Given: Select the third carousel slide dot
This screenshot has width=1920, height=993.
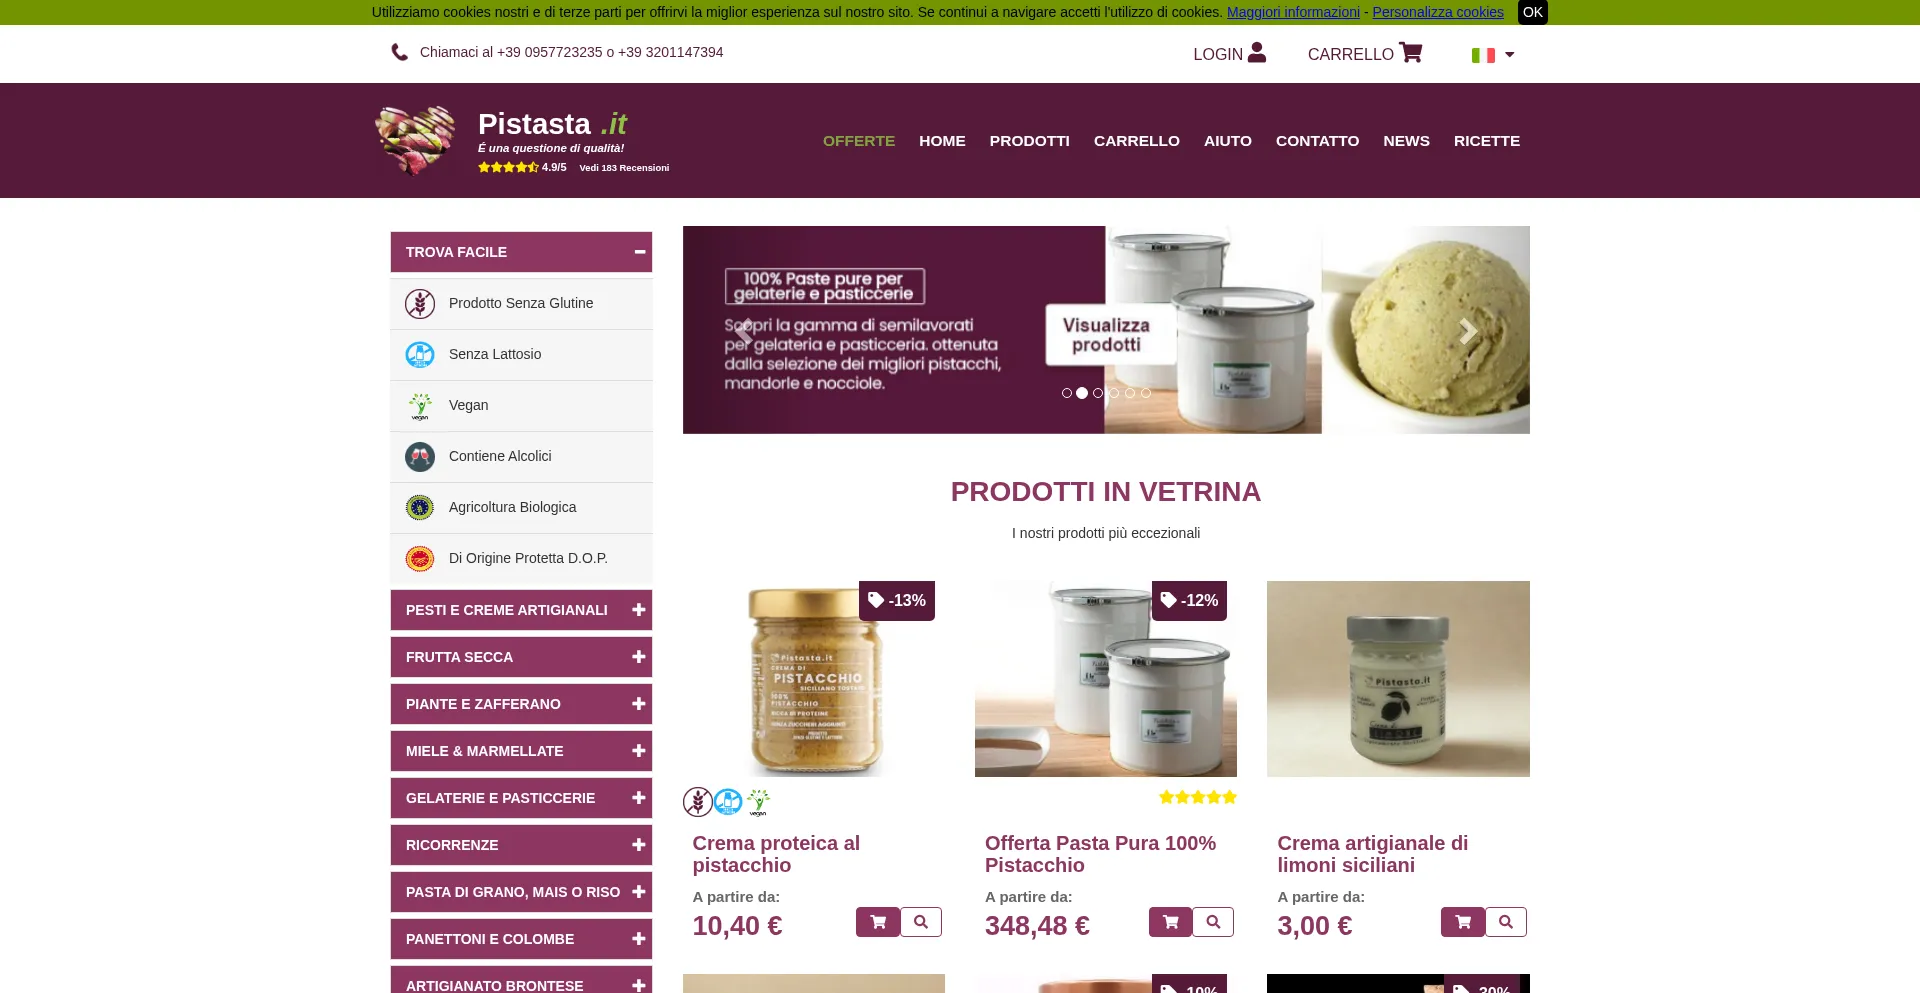Looking at the screenshot, I should pos(1098,393).
